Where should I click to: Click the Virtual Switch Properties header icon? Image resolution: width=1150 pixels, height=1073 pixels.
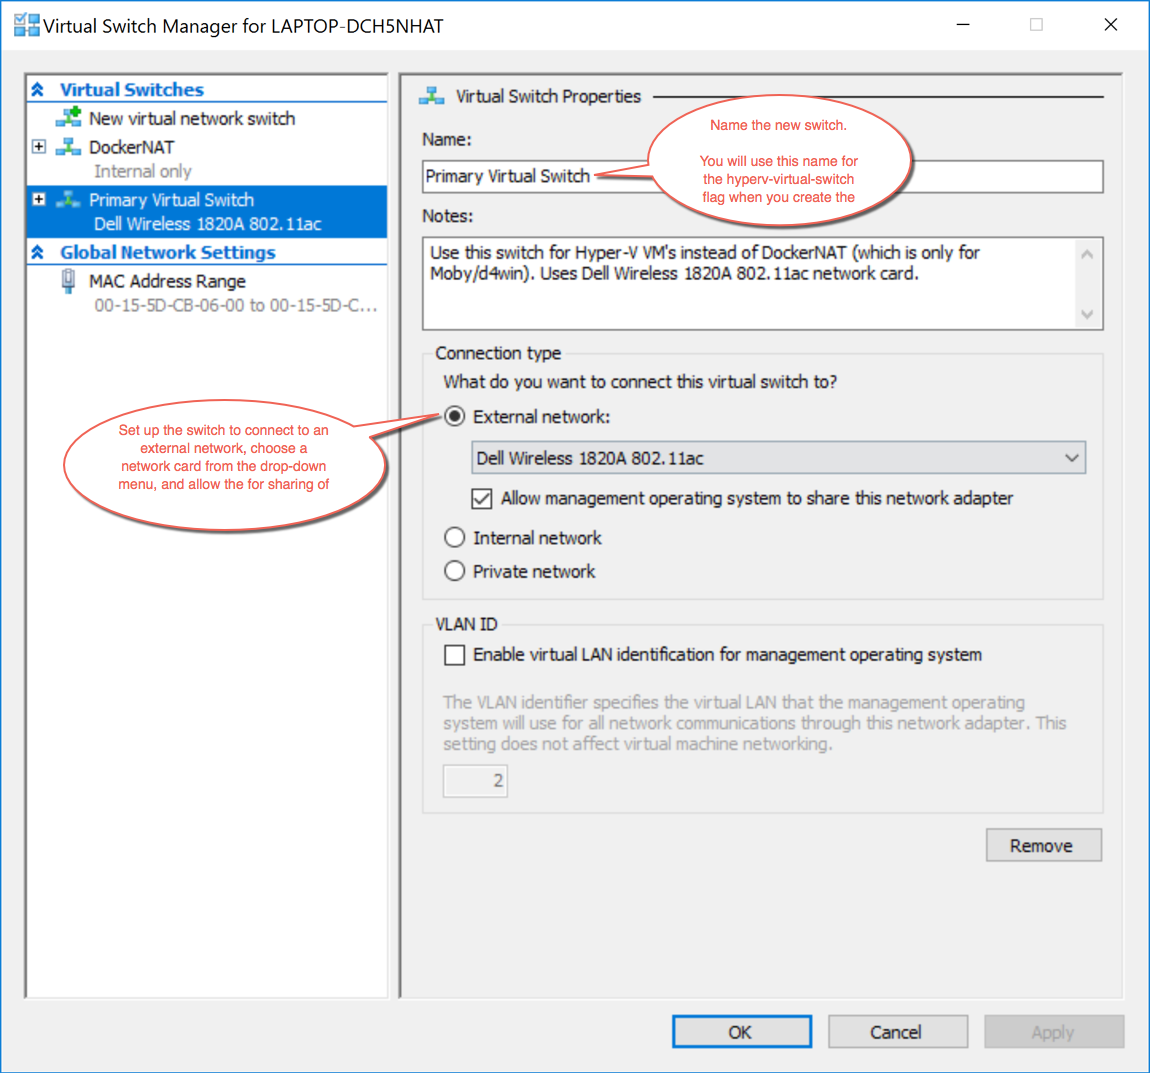[x=434, y=95]
